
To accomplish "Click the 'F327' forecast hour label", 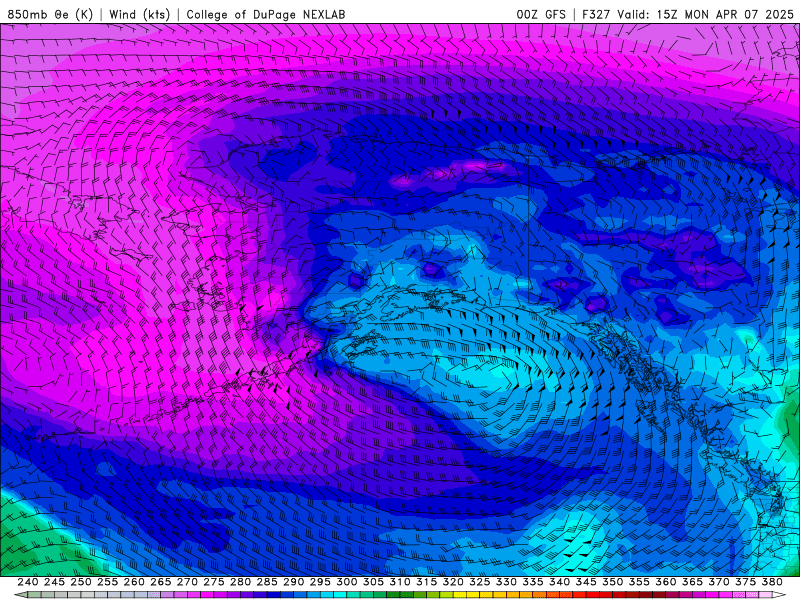I will tap(596, 14).
